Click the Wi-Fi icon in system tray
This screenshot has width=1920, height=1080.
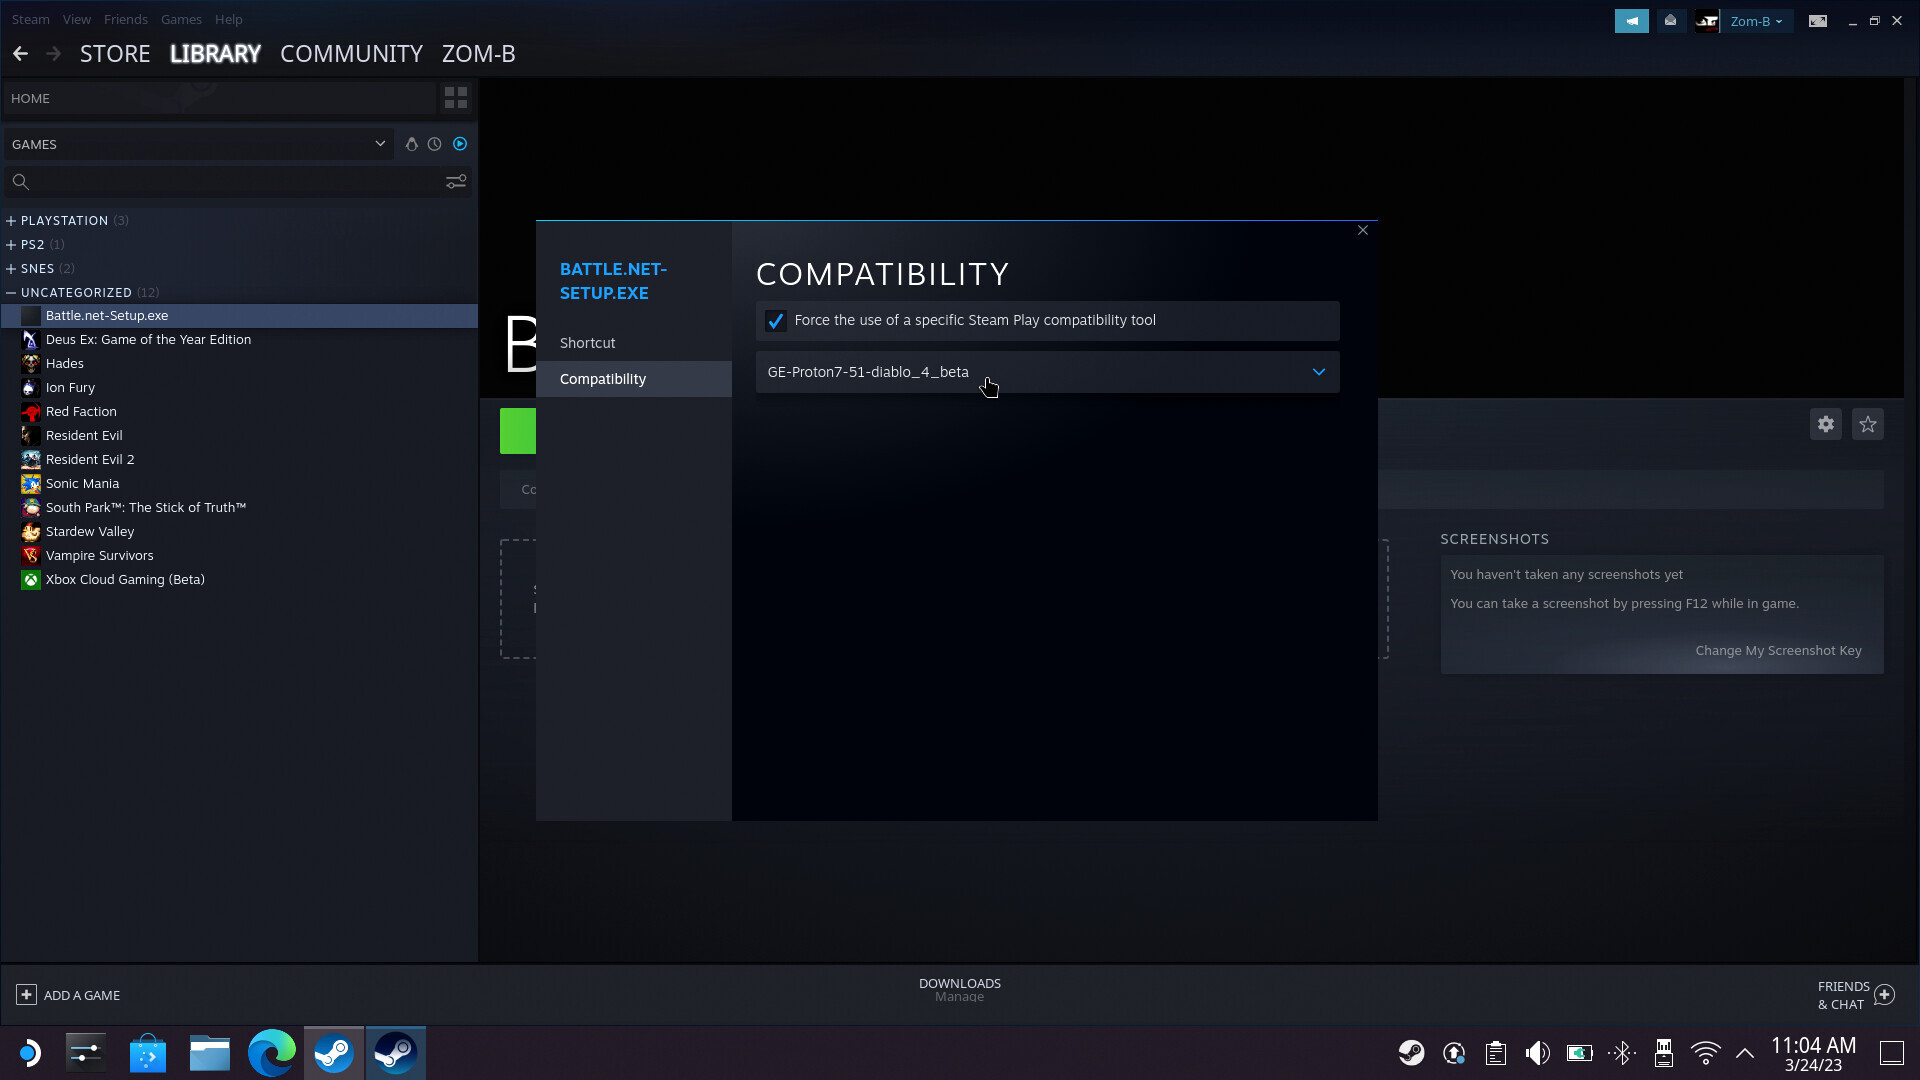1705,1053
